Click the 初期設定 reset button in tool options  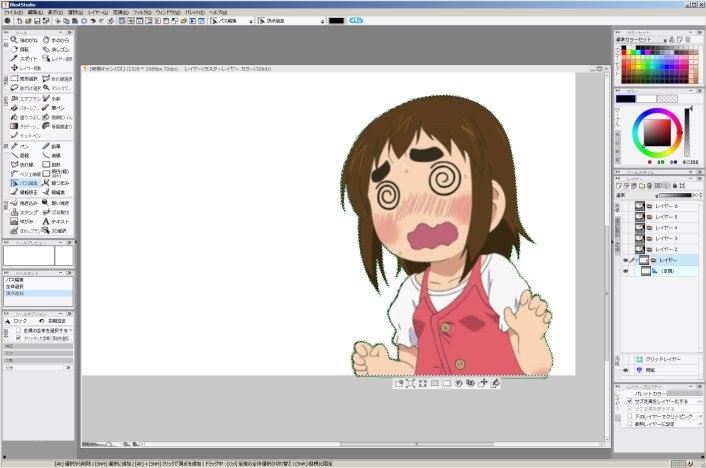coord(53,321)
